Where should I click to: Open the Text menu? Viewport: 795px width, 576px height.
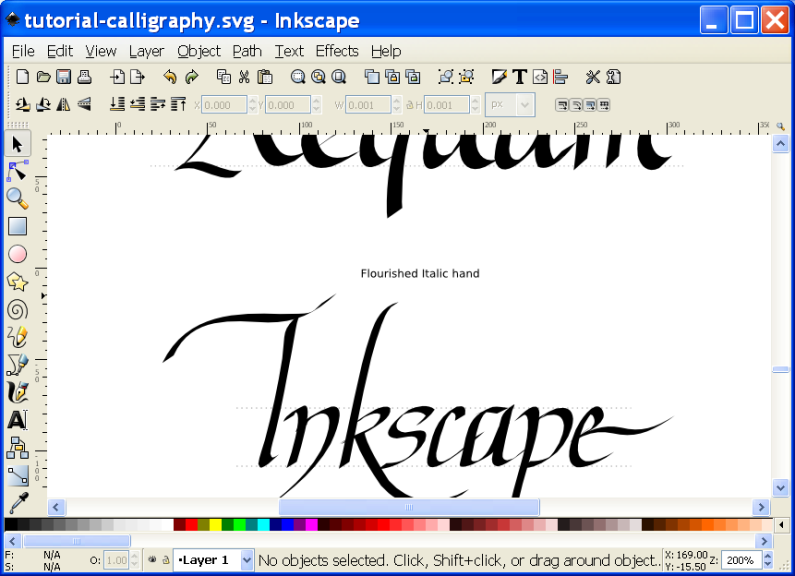[289, 51]
